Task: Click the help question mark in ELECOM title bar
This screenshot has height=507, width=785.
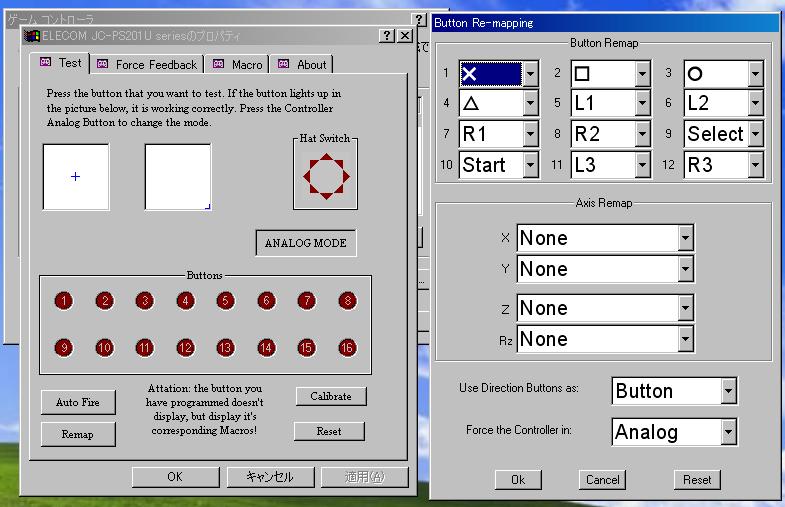Action: click(386, 36)
